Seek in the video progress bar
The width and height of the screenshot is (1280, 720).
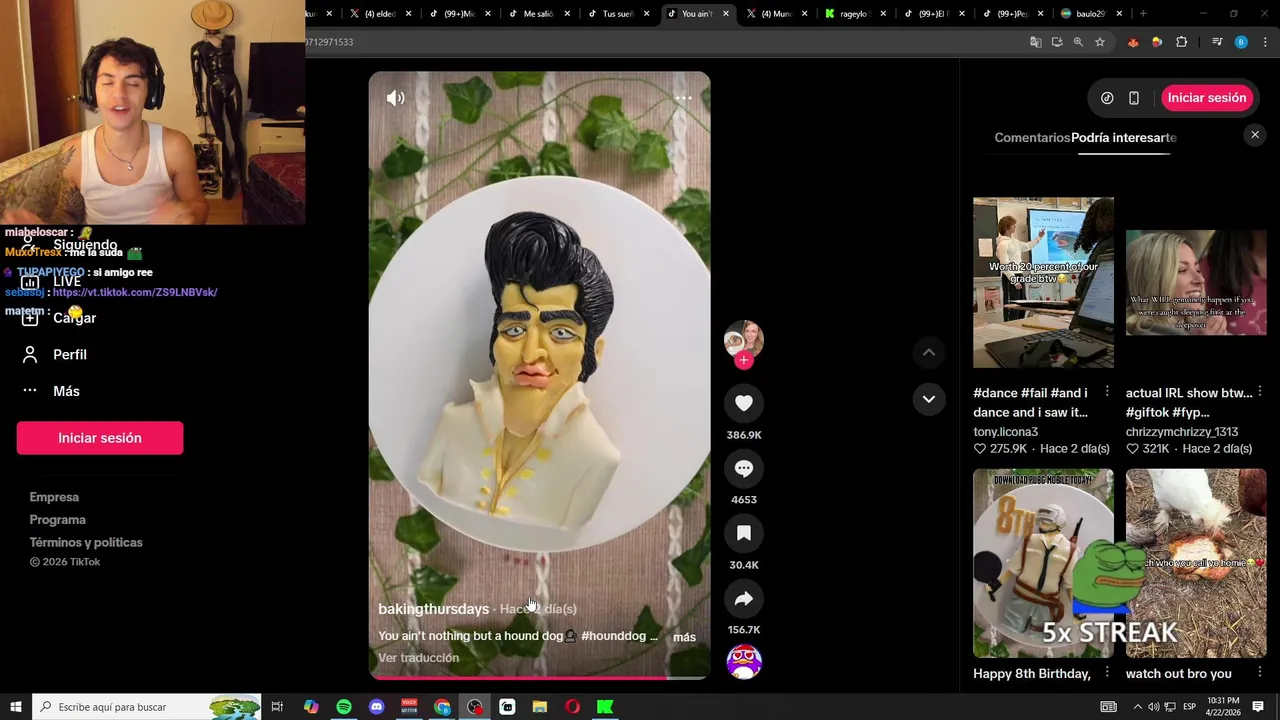540,678
